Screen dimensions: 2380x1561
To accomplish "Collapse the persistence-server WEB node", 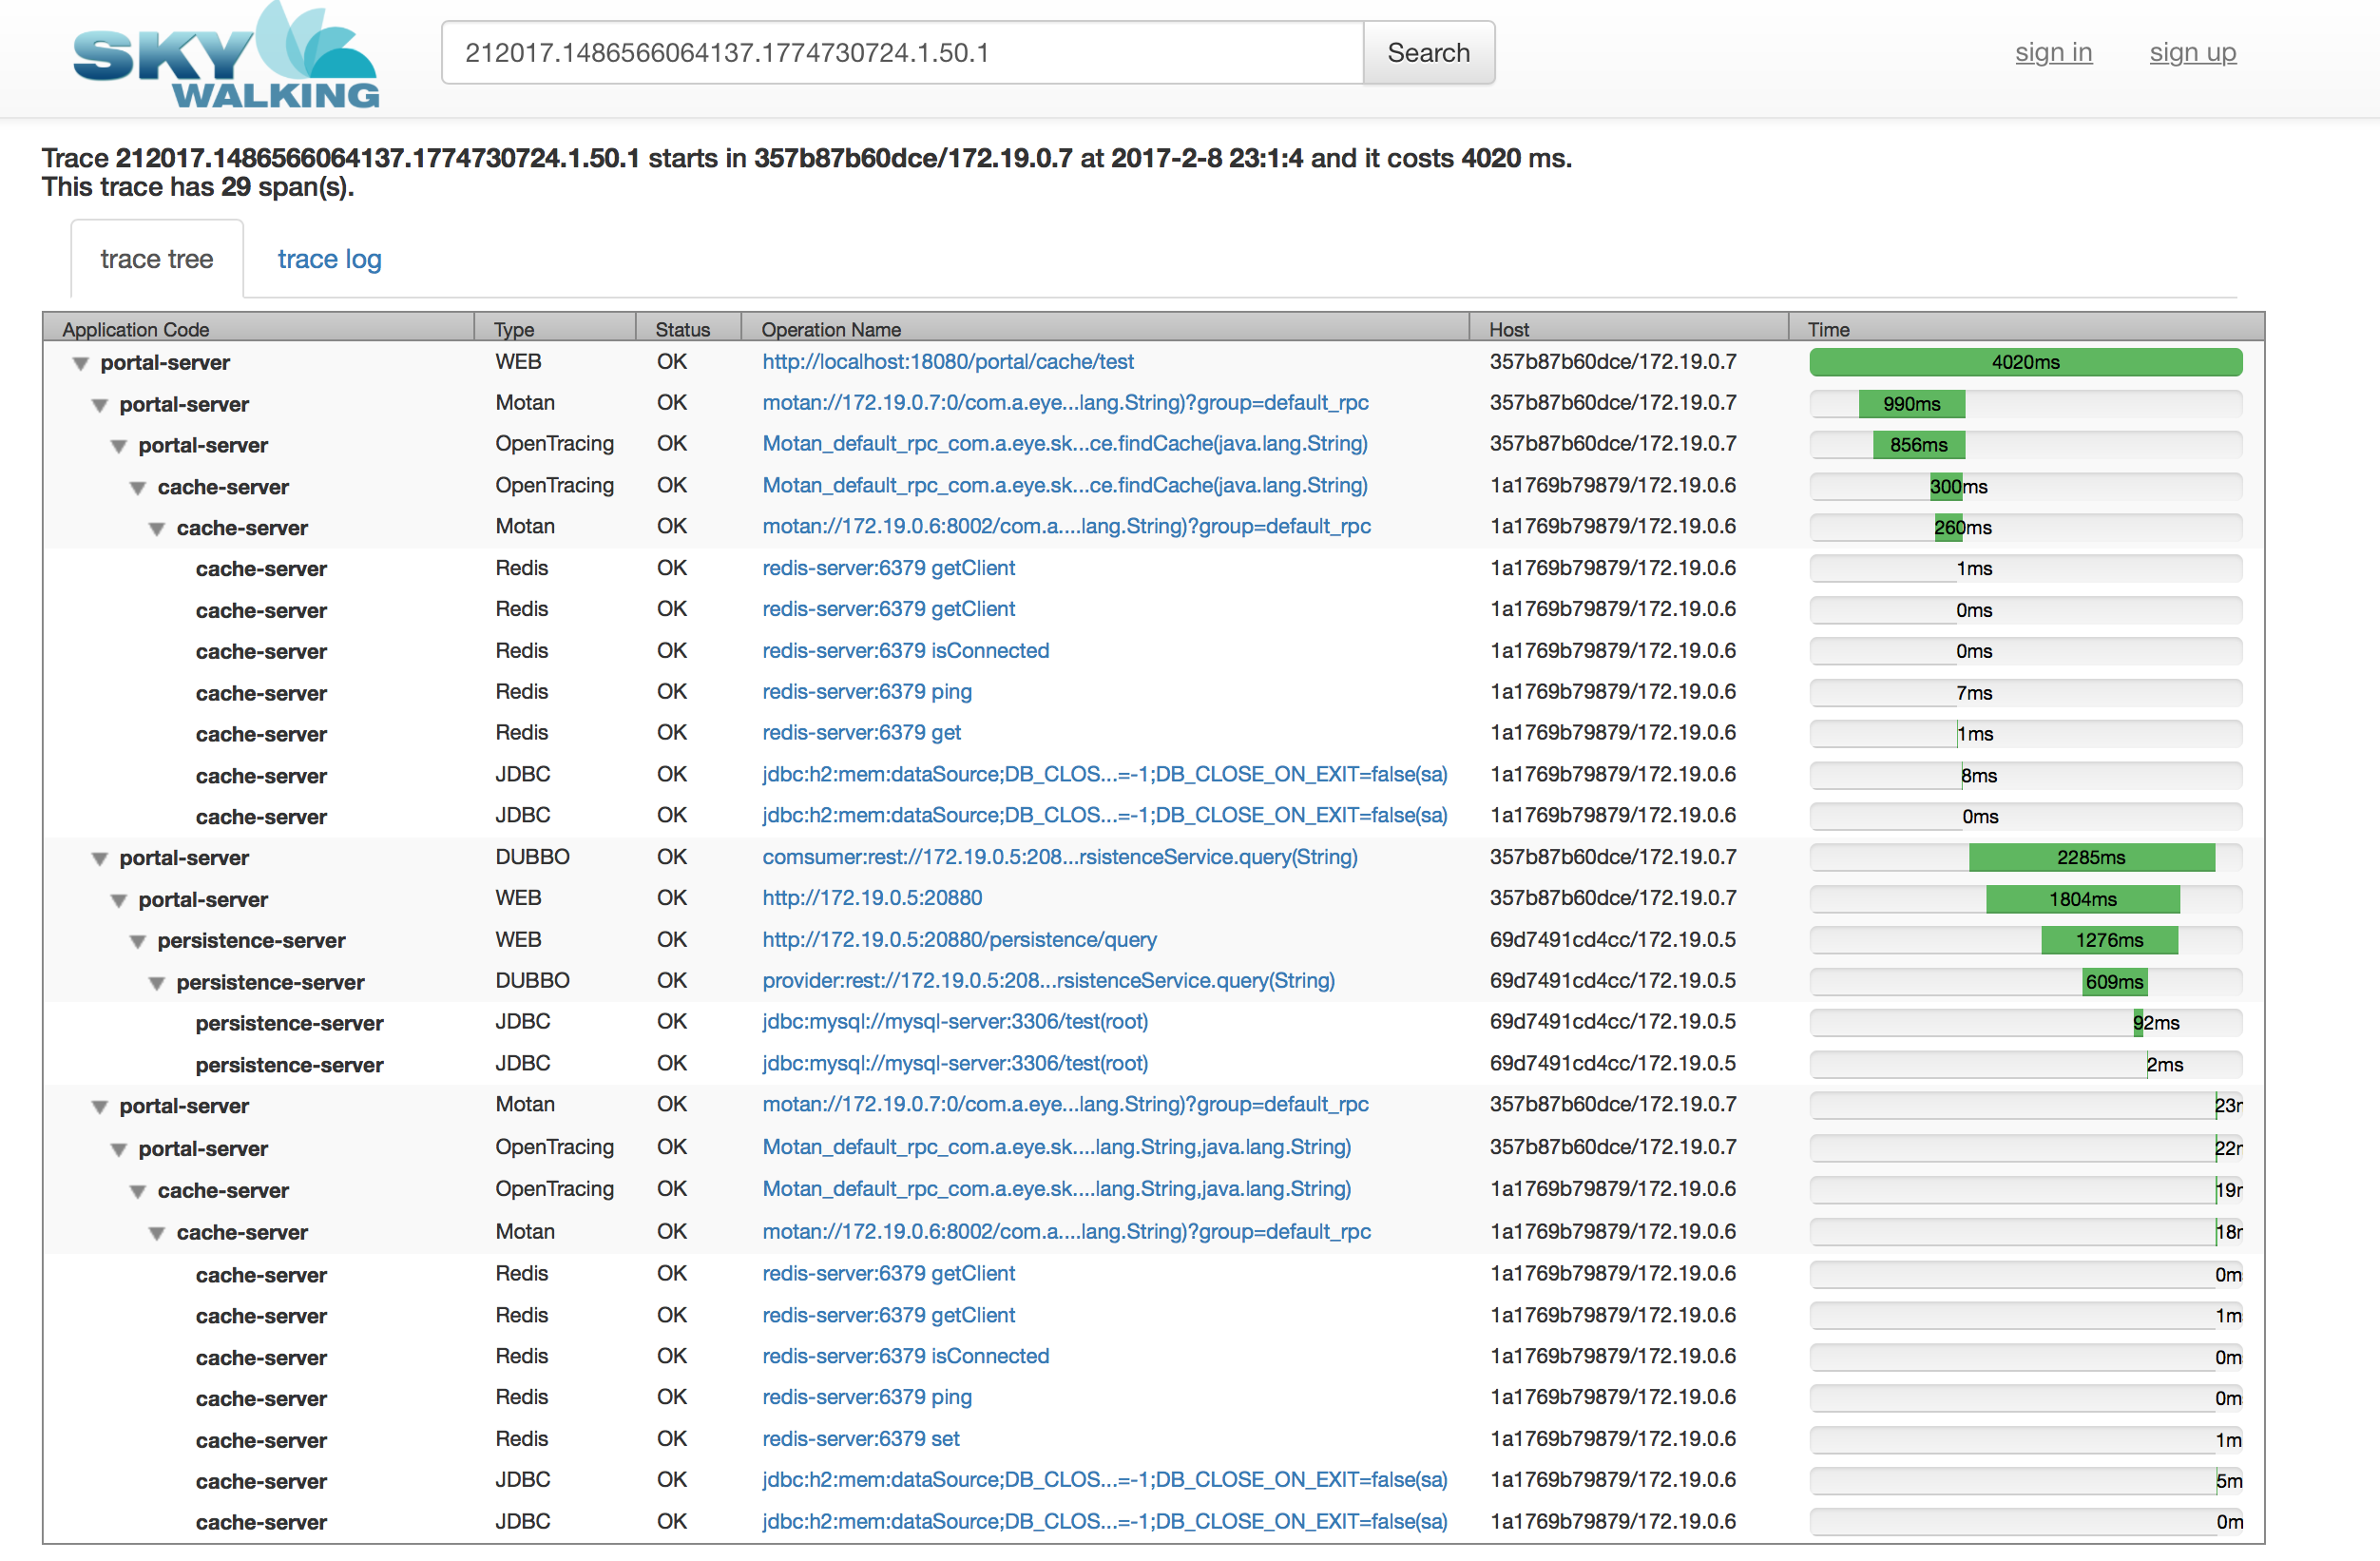I will pos(138,941).
